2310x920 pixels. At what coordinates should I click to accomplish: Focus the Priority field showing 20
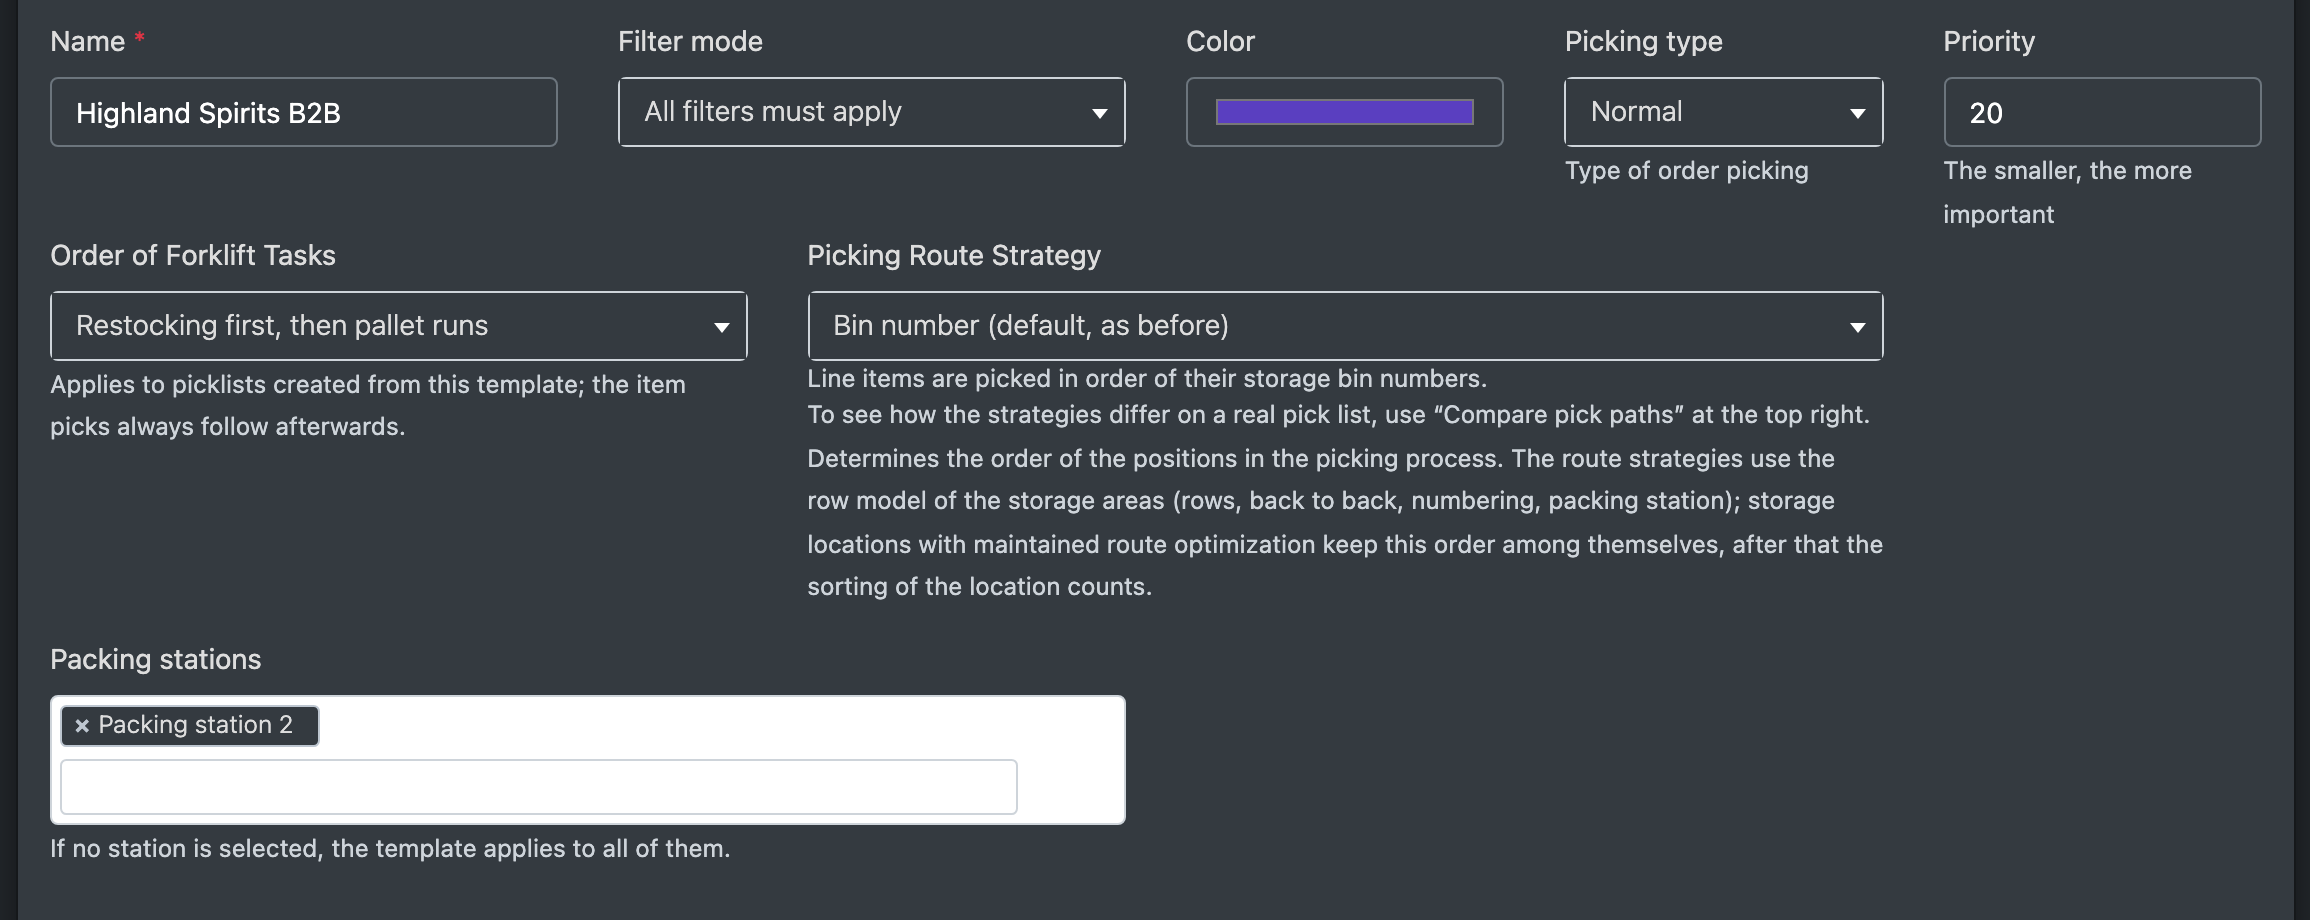[2102, 112]
